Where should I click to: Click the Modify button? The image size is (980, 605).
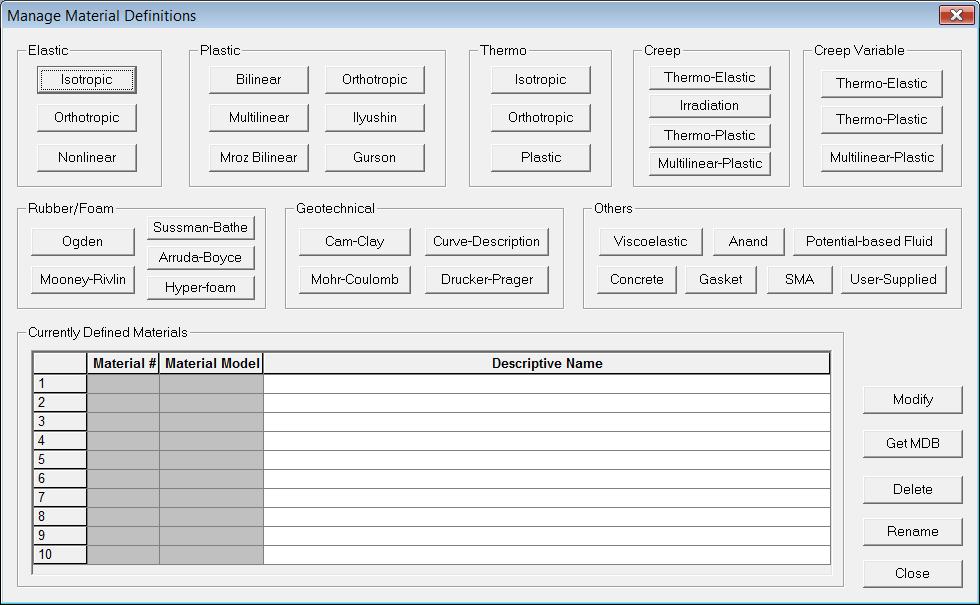tap(912, 400)
